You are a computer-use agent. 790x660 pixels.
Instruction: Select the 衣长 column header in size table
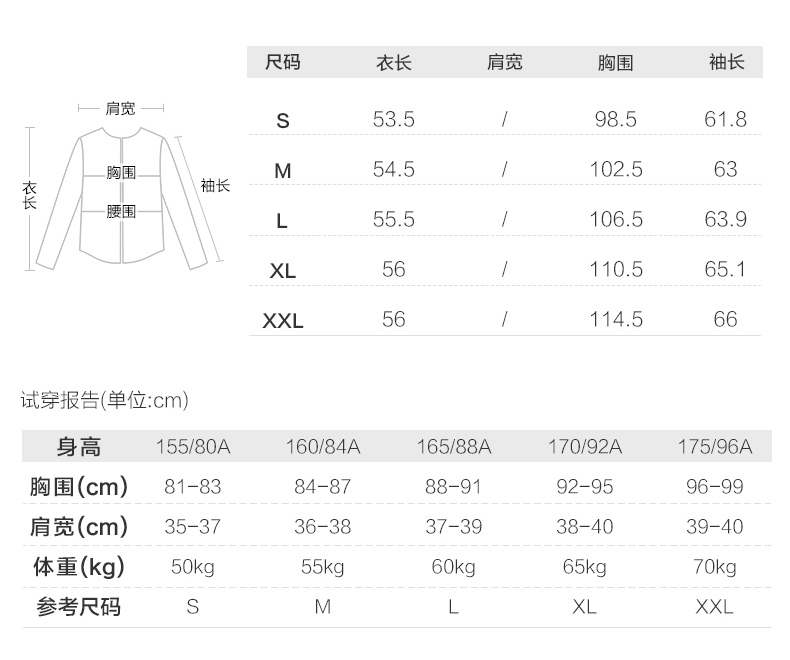coord(393,62)
